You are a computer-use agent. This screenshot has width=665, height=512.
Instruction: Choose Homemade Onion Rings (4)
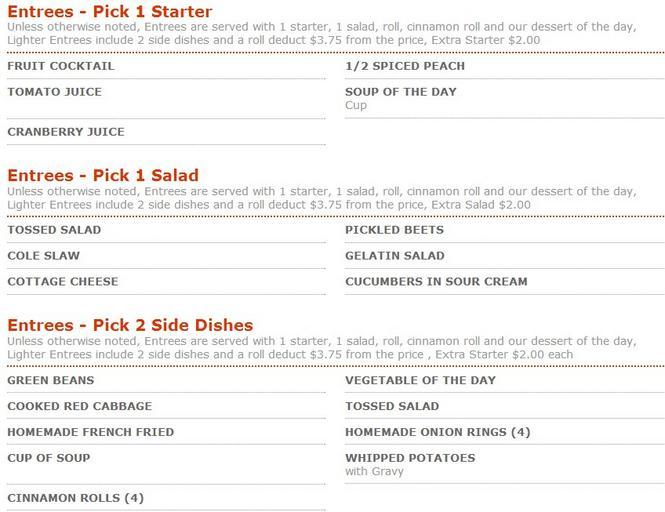pos(438,433)
